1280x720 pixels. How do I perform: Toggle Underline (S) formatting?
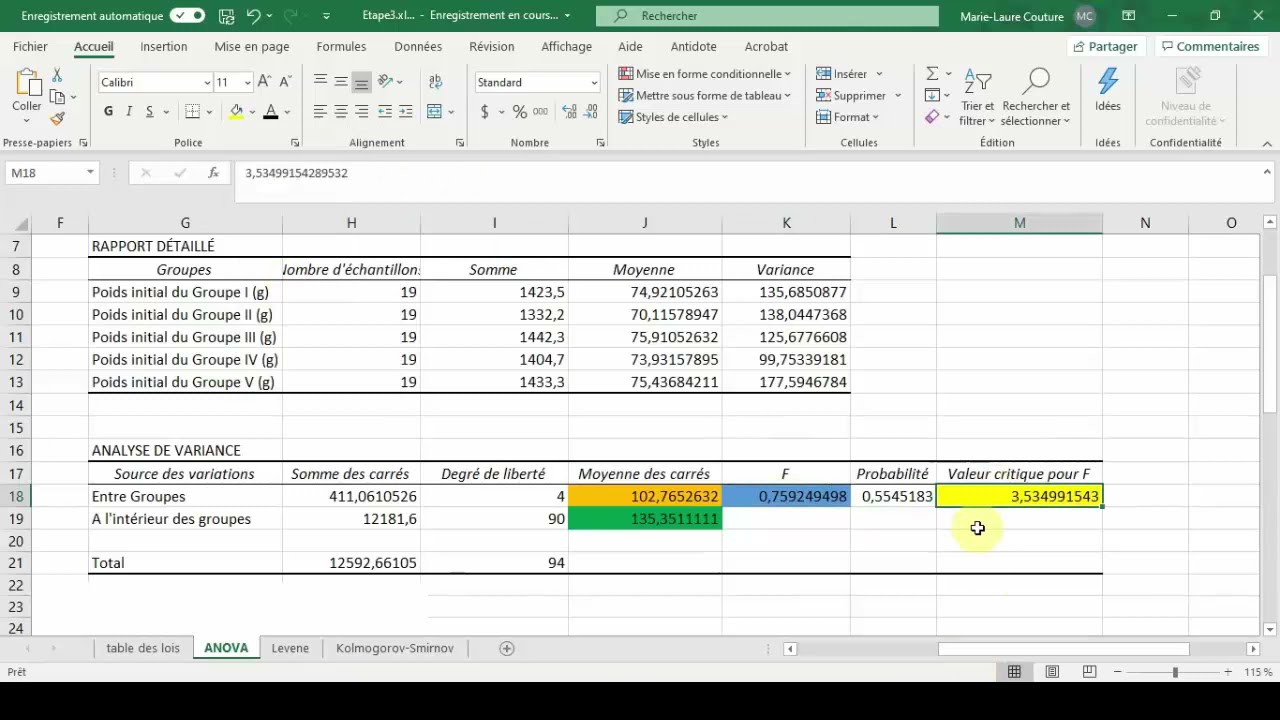[x=150, y=112]
